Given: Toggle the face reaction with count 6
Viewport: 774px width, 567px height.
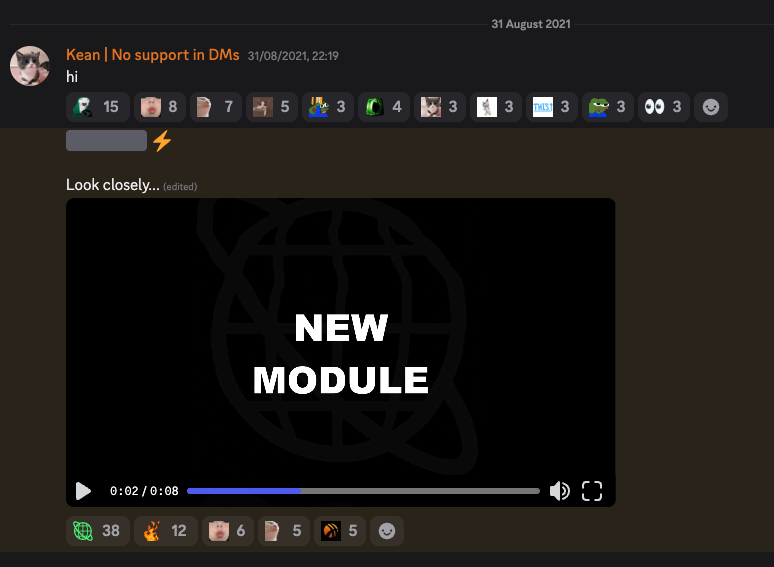Looking at the screenshot, I should (x=228, y=531).
